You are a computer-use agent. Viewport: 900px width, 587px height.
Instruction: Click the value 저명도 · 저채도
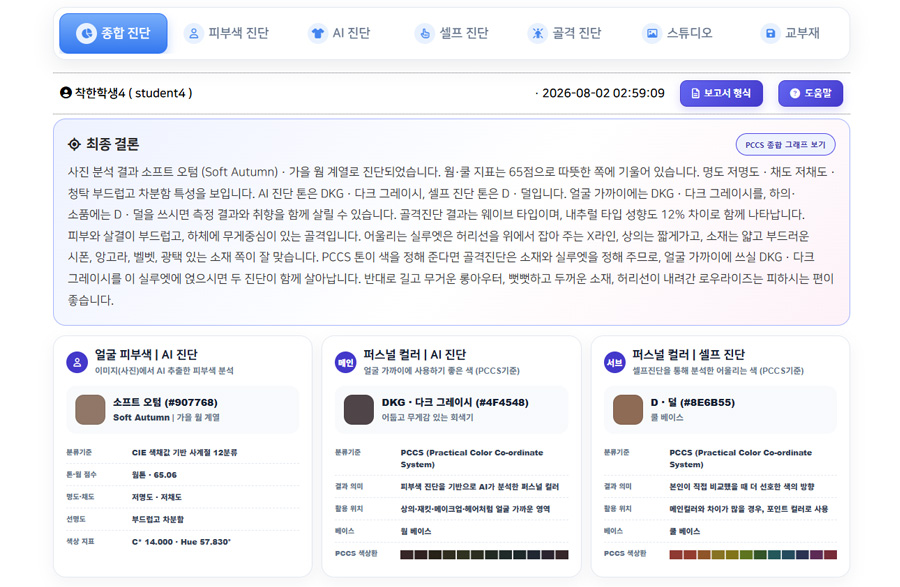click(157, 497)
